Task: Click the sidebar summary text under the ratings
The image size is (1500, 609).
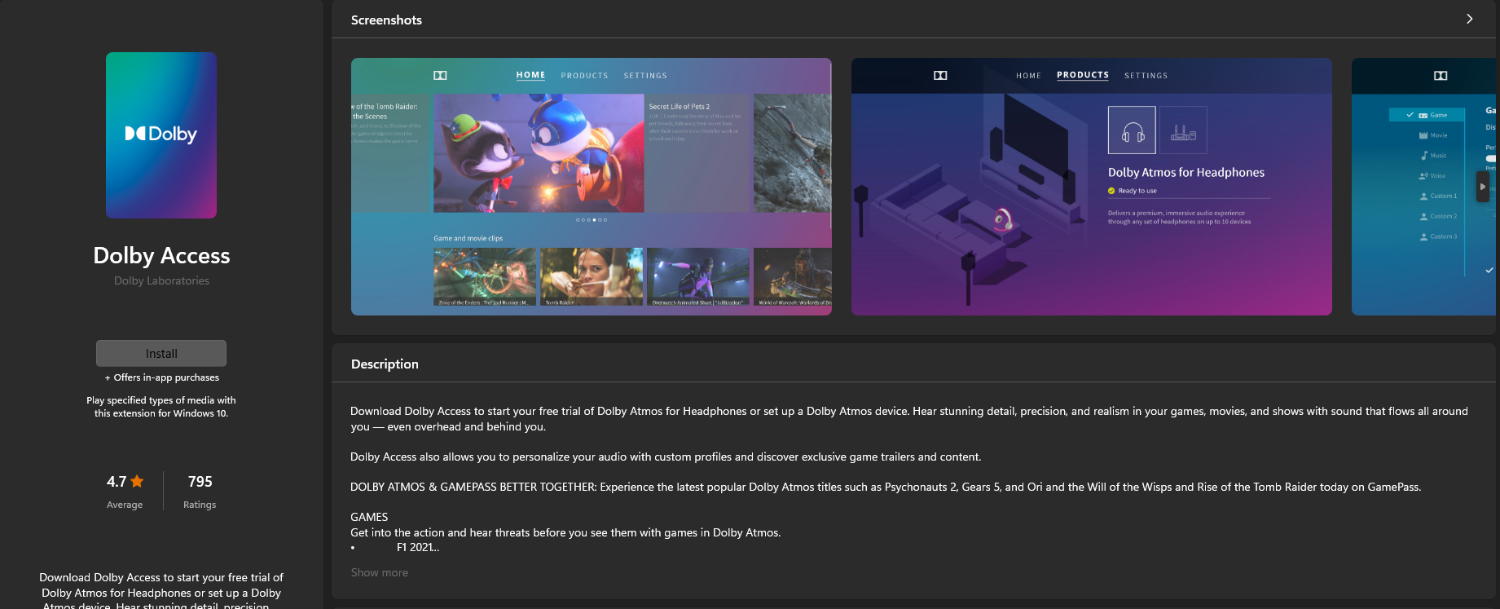Action: (162, 590)
